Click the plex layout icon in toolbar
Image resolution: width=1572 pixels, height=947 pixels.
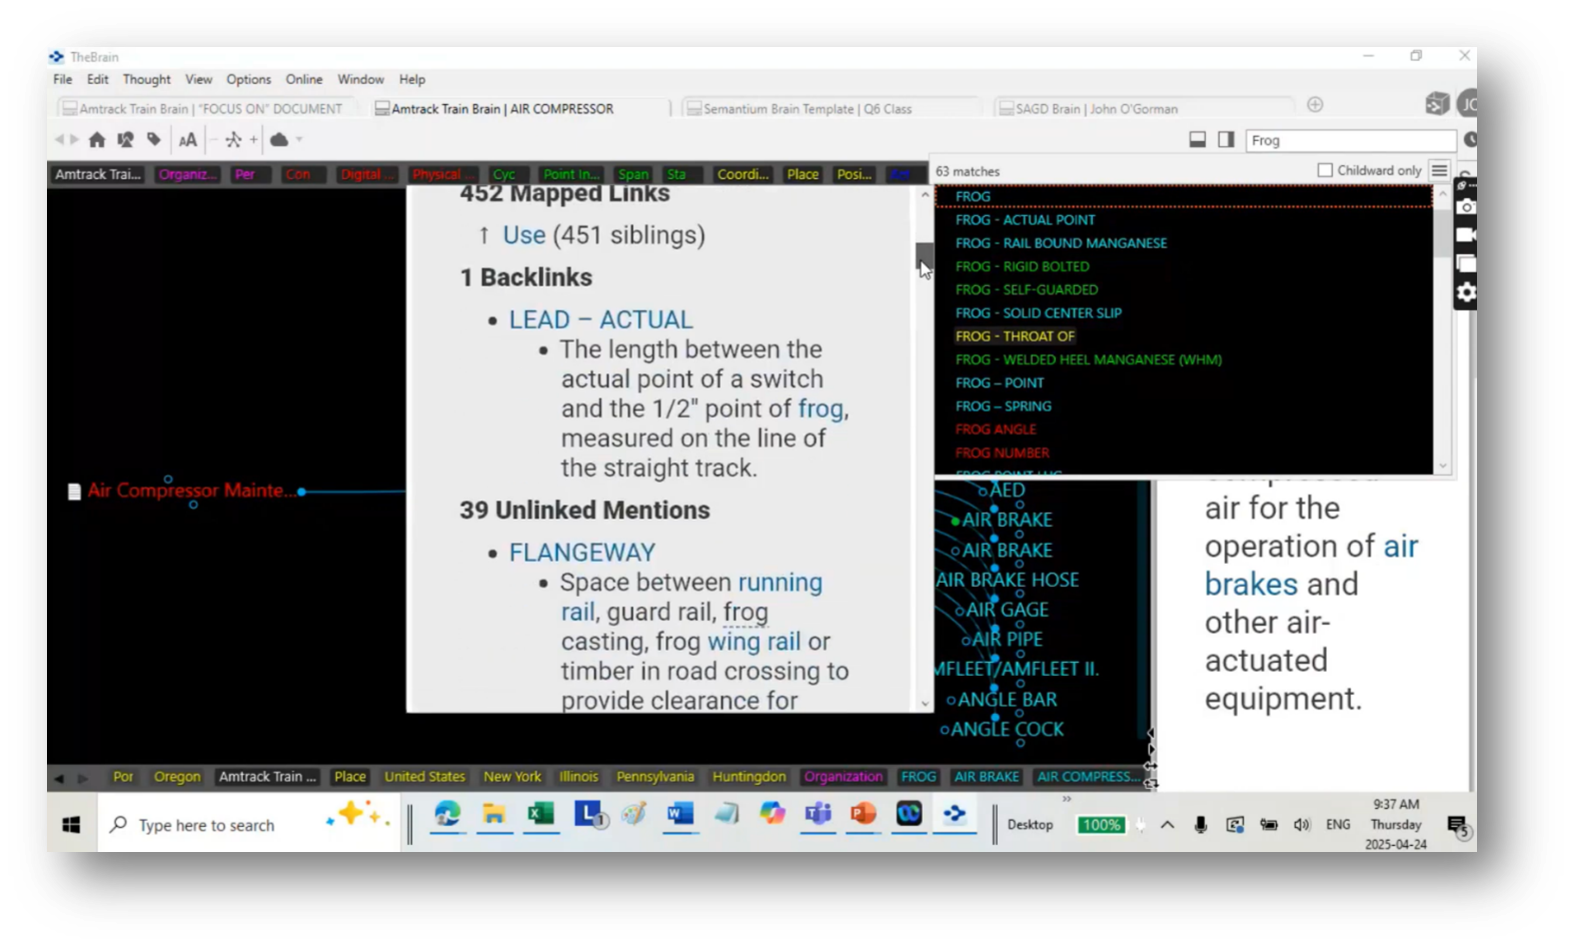(233, 140)
